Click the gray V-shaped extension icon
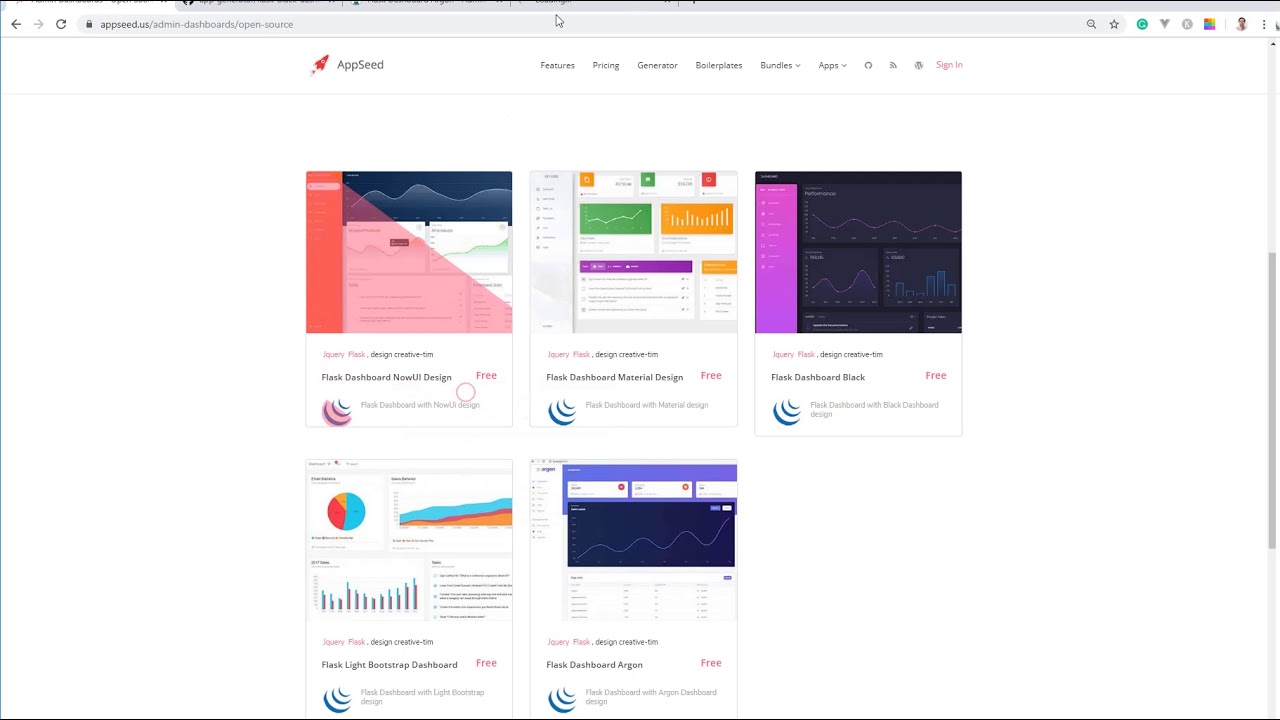The width and height of the screenshot is (1280, 720). (x=1164, y=24)
